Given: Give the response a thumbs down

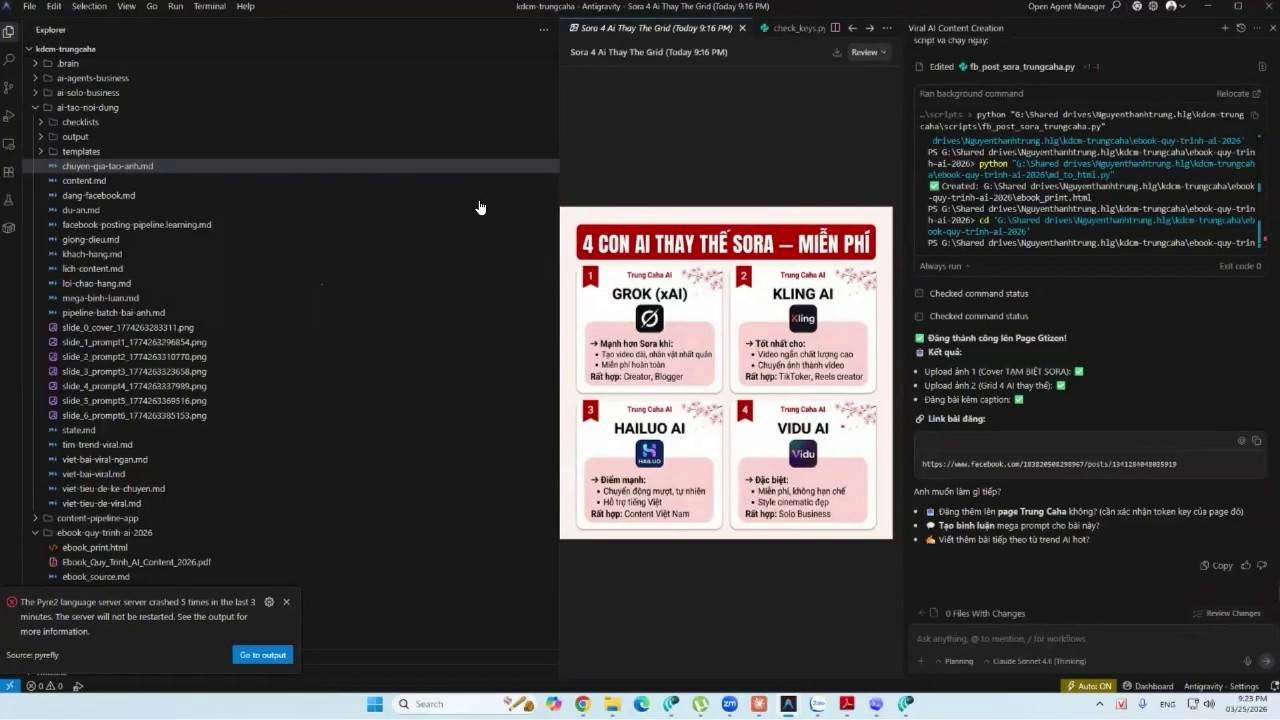Looking at the screenshot, I should (1261, 565).
